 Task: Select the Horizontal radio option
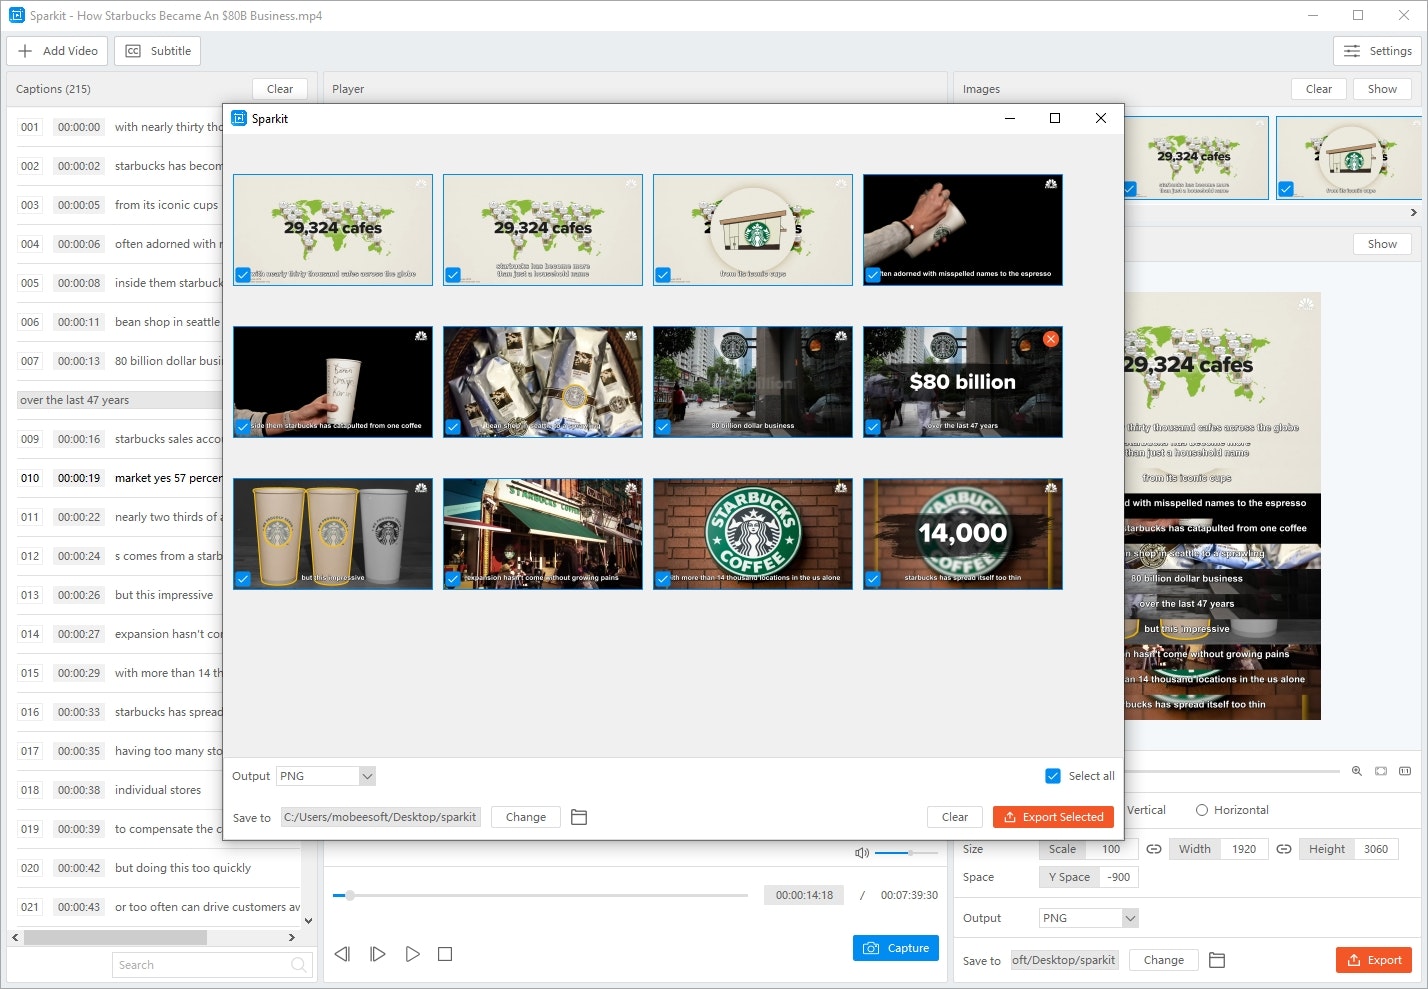[1202, 810]
